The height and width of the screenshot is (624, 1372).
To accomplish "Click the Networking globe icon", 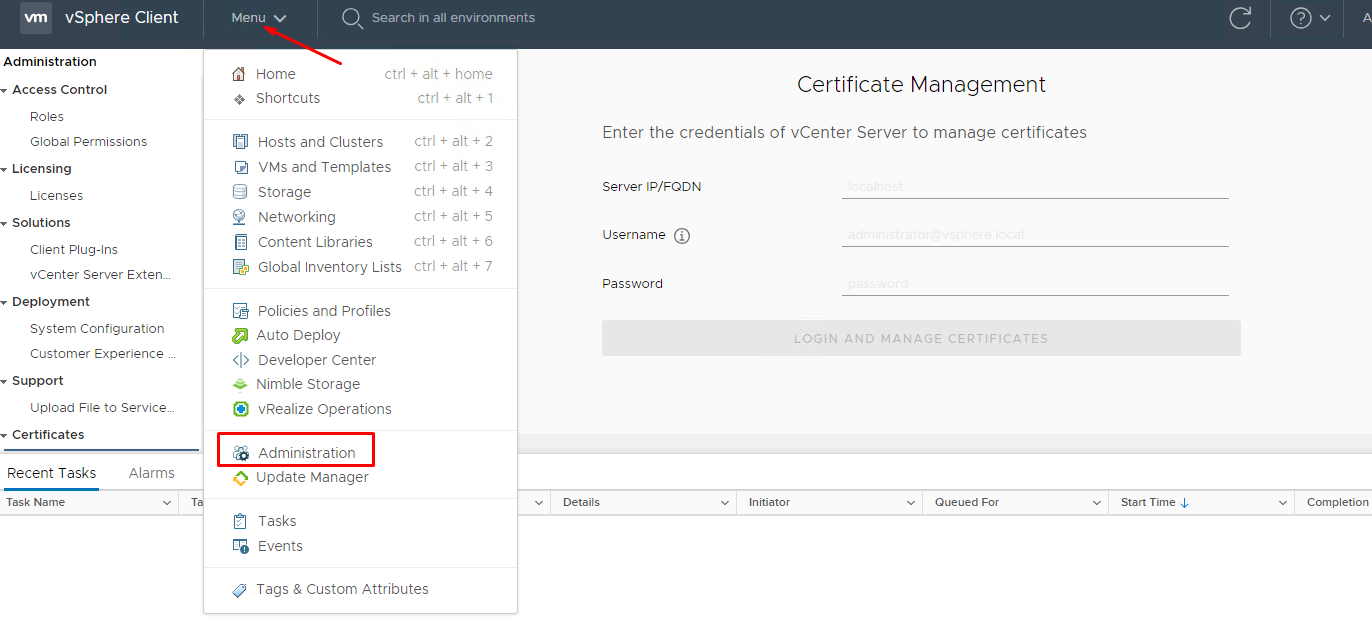I will (240, 217).
